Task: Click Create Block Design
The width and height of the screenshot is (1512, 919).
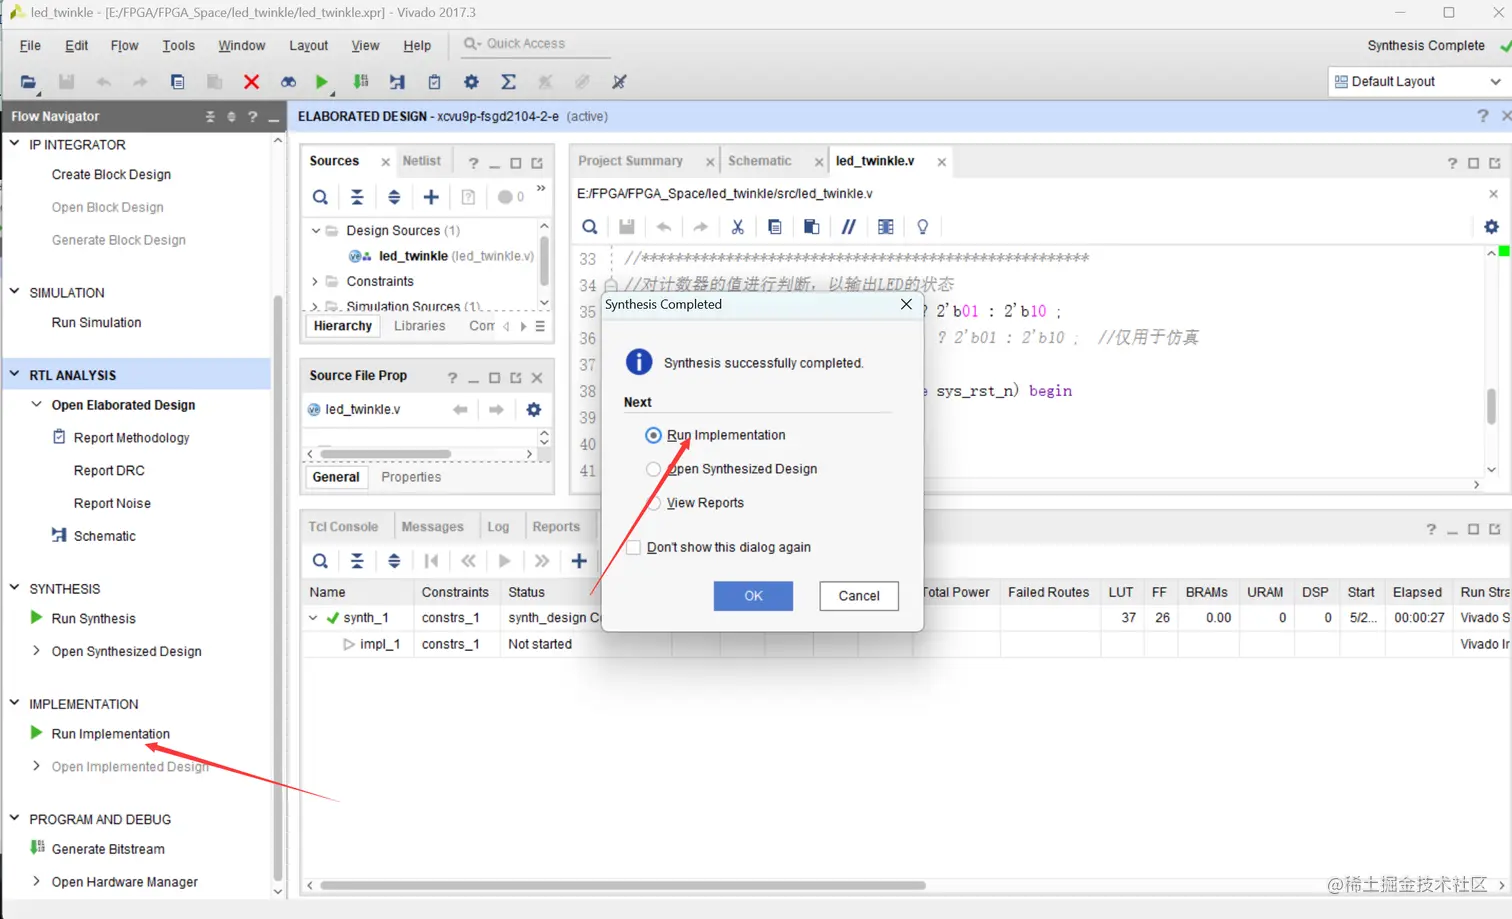Action: pos(111,174)
